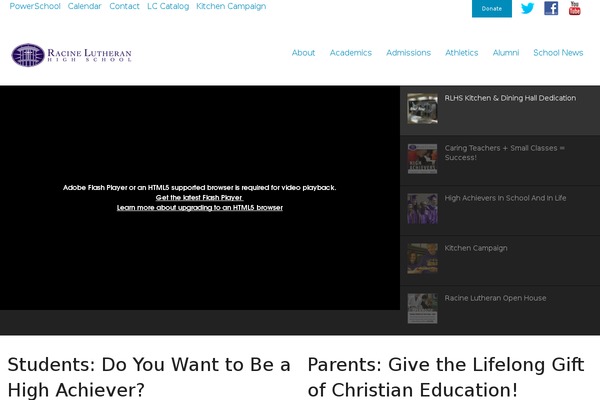Open the Athletics menu
This screenshot has width=600, height=400.
[x=461, y=52]
